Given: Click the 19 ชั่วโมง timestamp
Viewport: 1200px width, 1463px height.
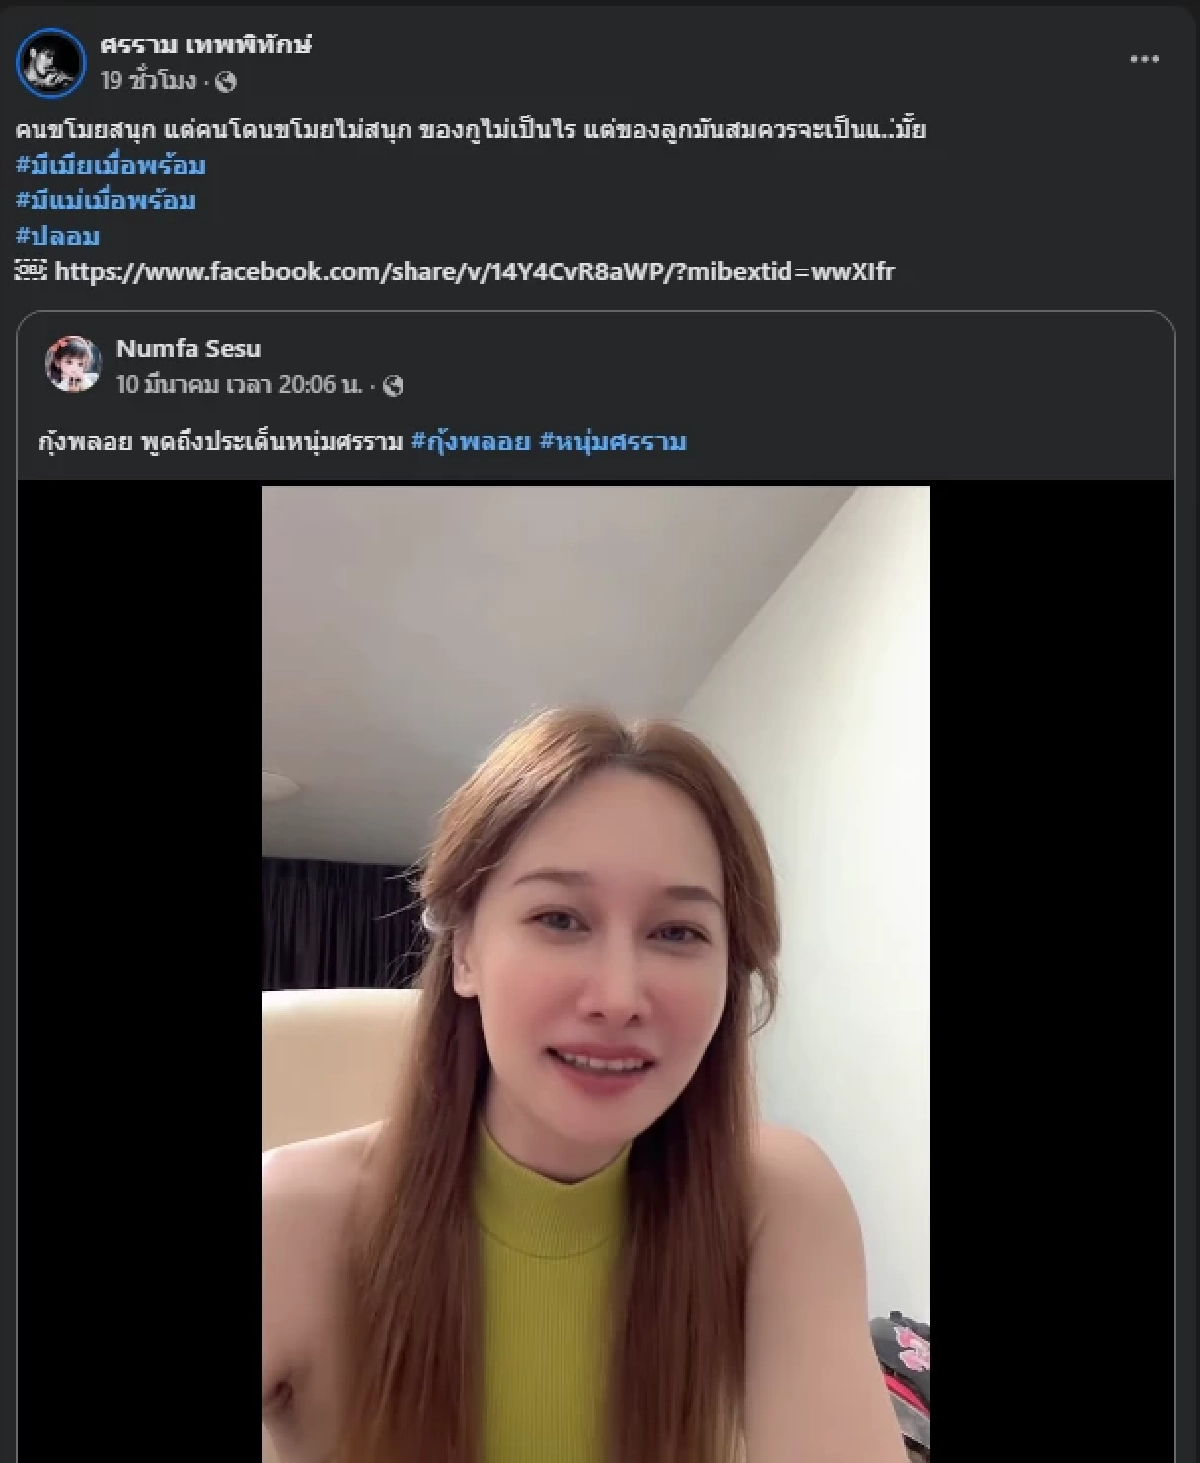Looking at the screenshot, I should [x=148, y=82].
